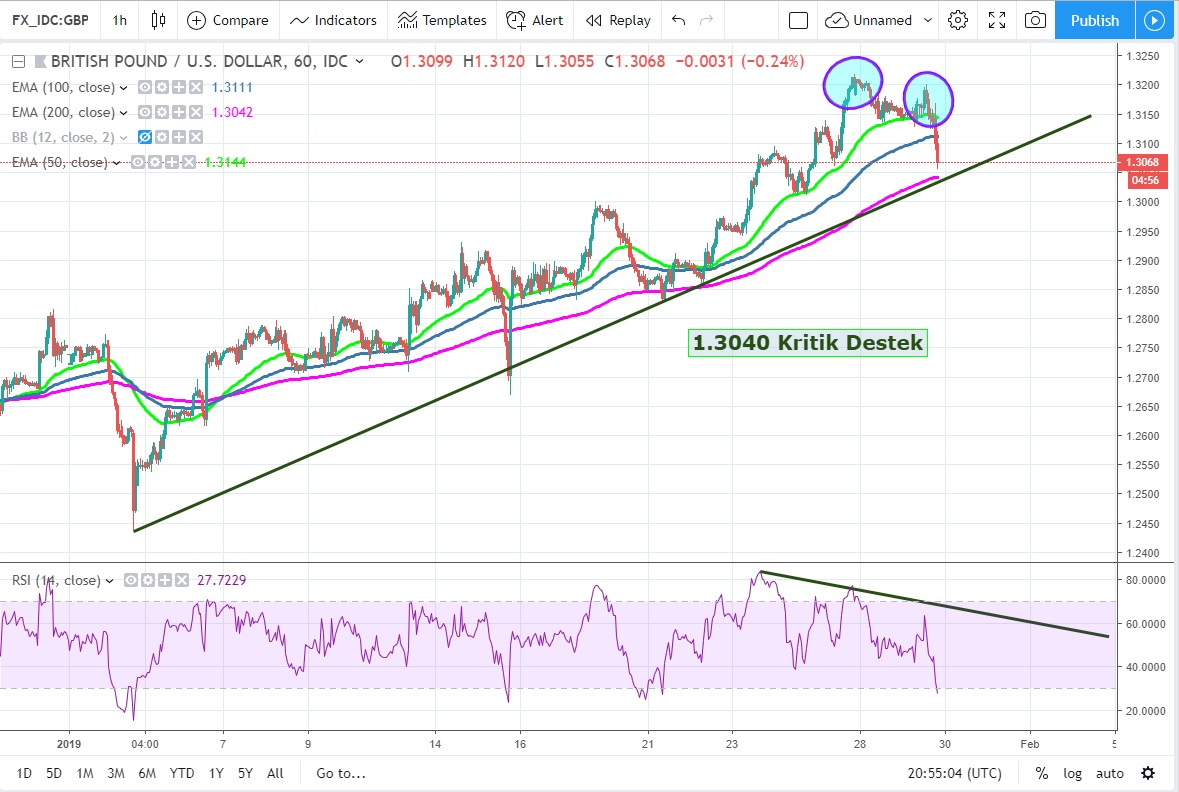This screenshot has height=792, width=1179.
Task: Show the hidden BB (12, close, 2) indicator
Action: coord(146,137)
